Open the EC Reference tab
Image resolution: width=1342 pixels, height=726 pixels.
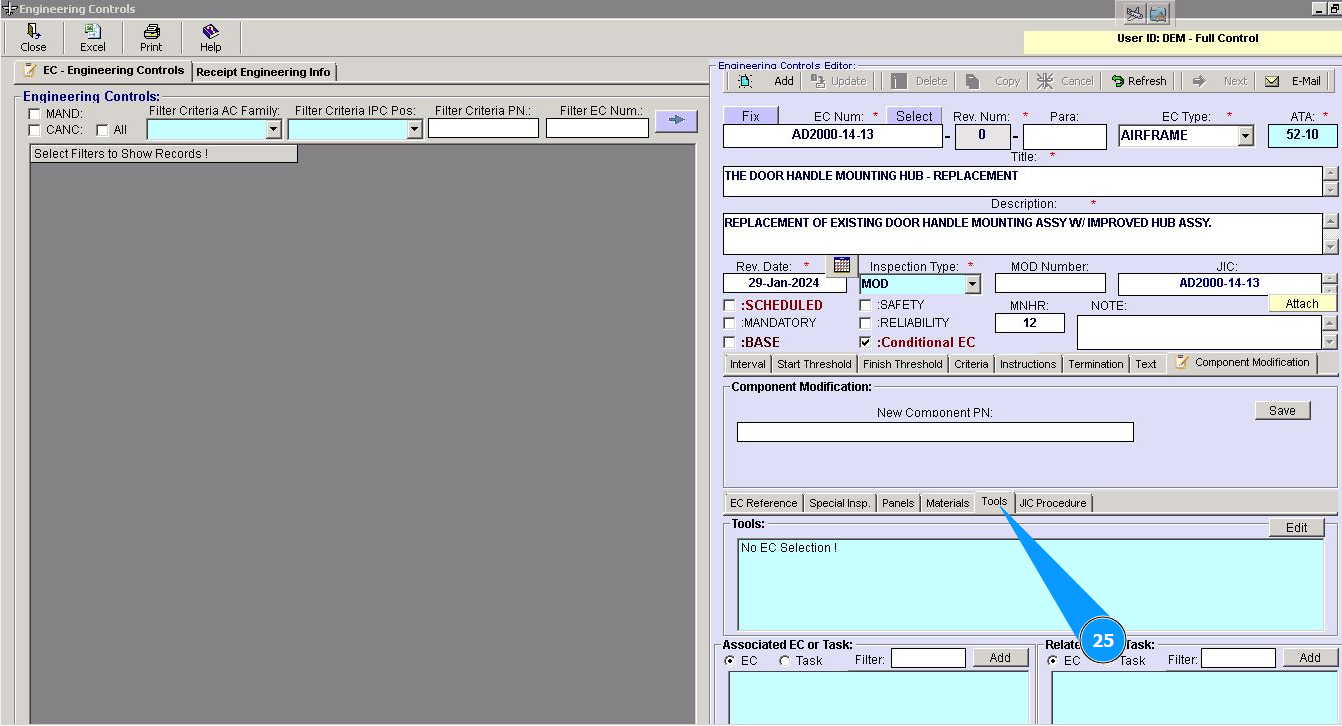pos(764,503)
